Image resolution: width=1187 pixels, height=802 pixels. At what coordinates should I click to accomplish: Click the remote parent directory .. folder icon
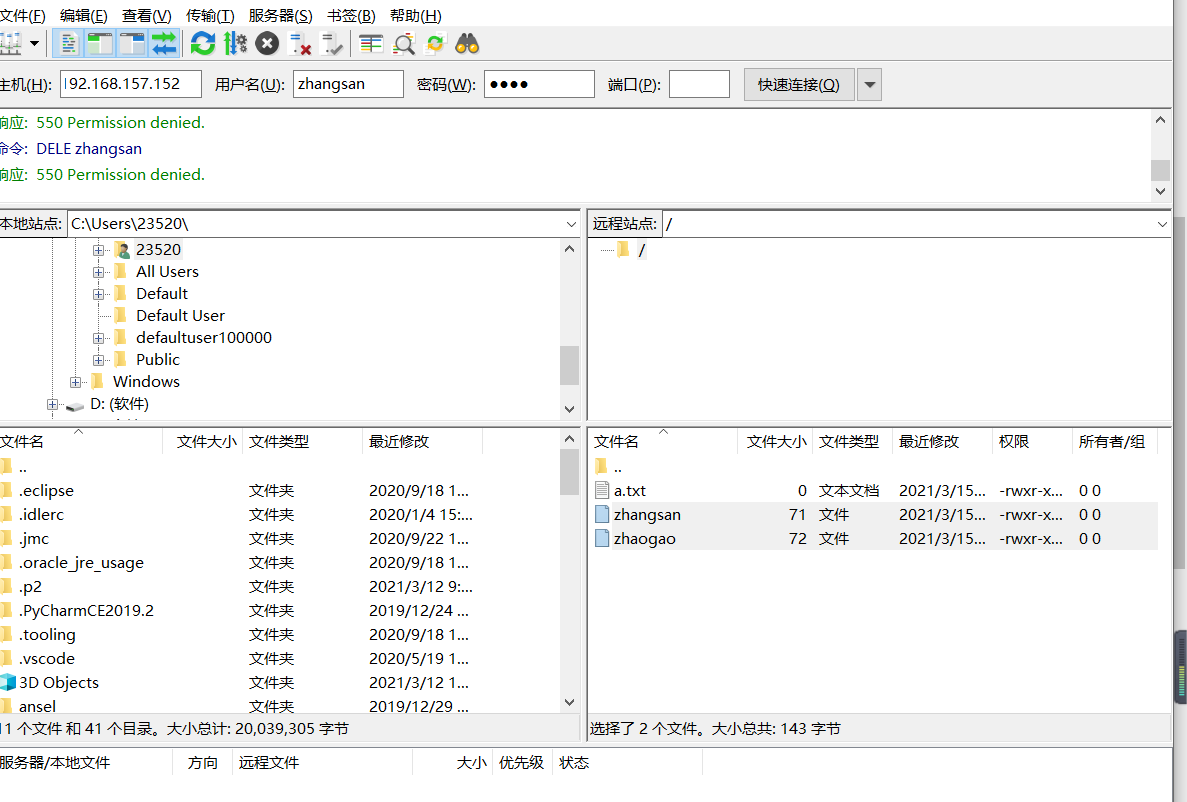coord(602,466)
